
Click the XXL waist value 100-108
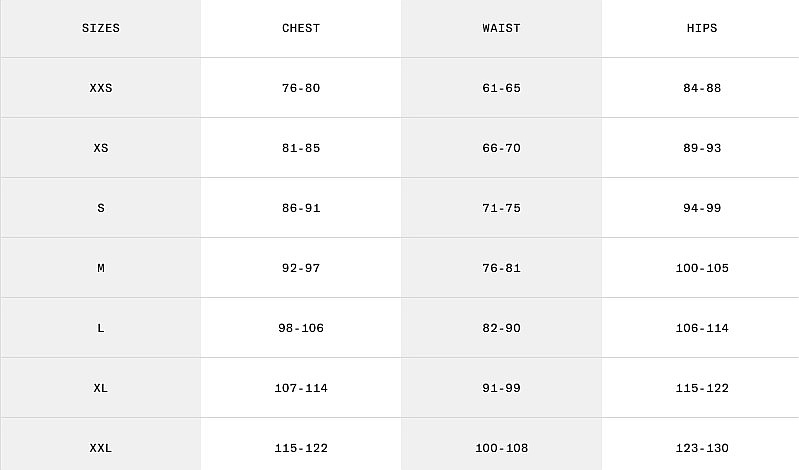coord(501,448)
